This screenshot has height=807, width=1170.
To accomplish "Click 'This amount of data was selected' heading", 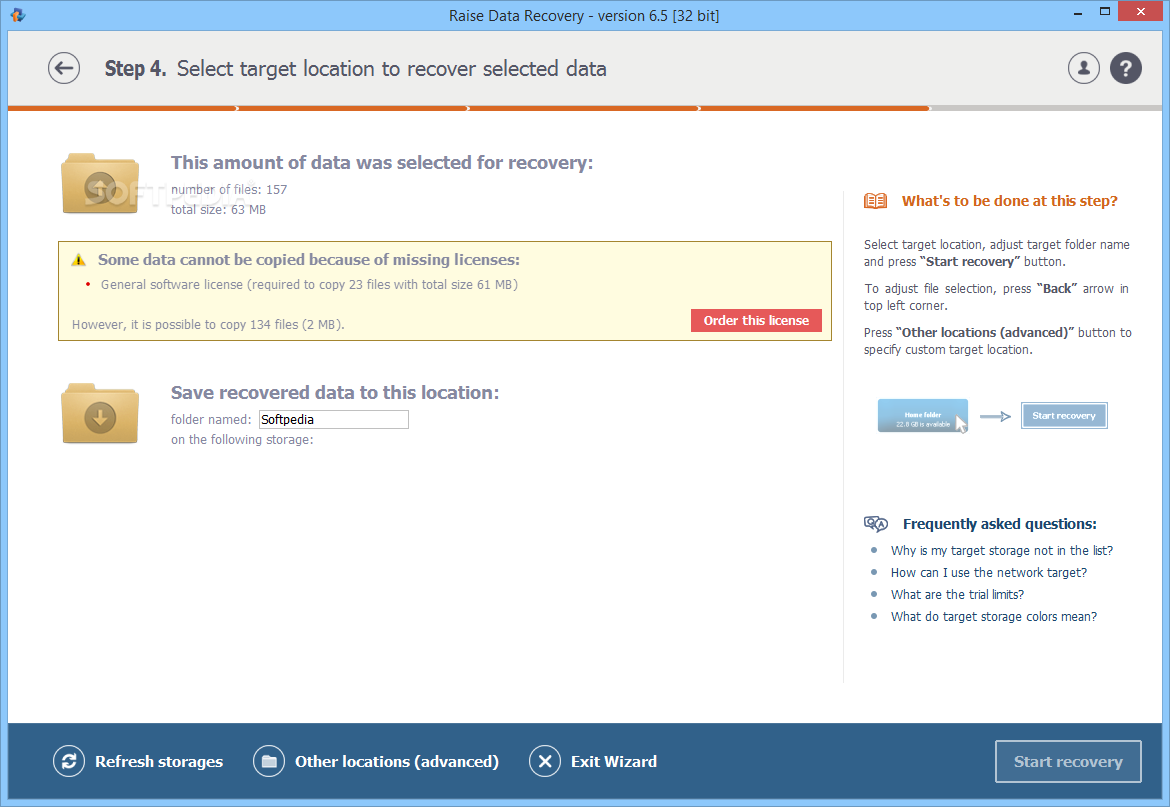I will point(382,163).
